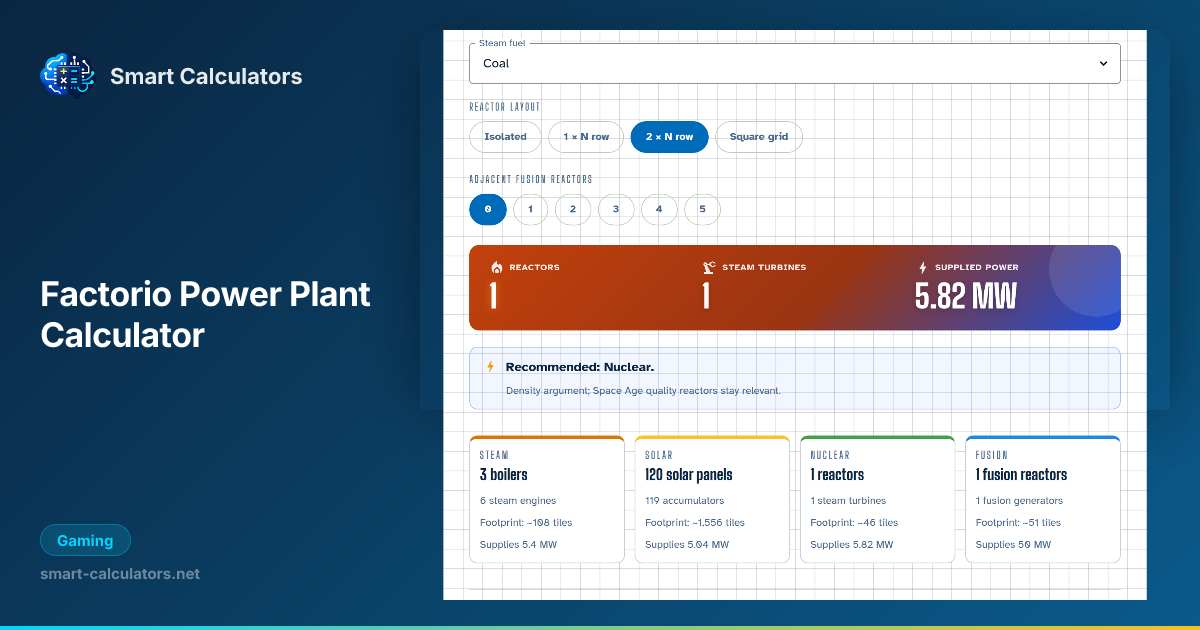Click the Supplies 5.04 MW text

pos(687,544)
